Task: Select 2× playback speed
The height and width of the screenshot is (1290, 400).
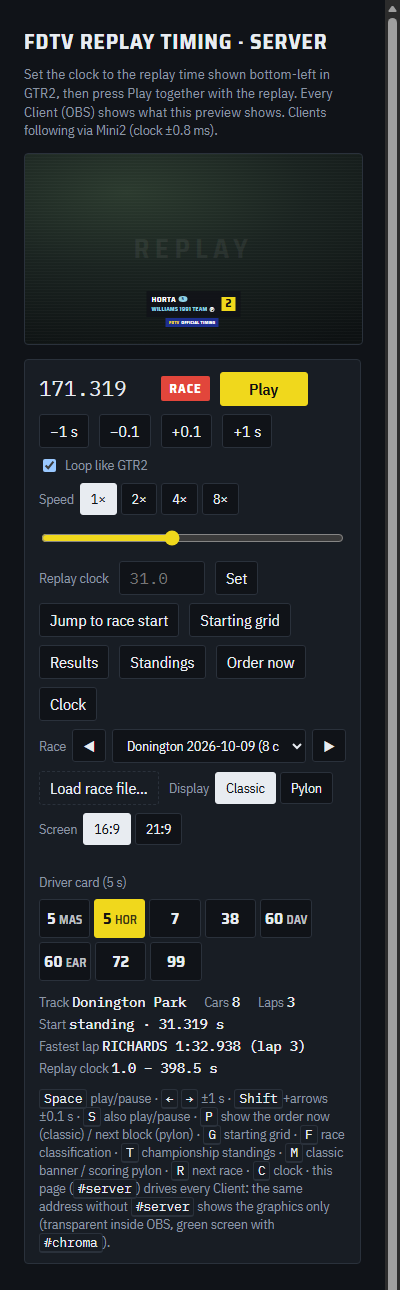Action: pyautogui.click(x=139, y=499)
